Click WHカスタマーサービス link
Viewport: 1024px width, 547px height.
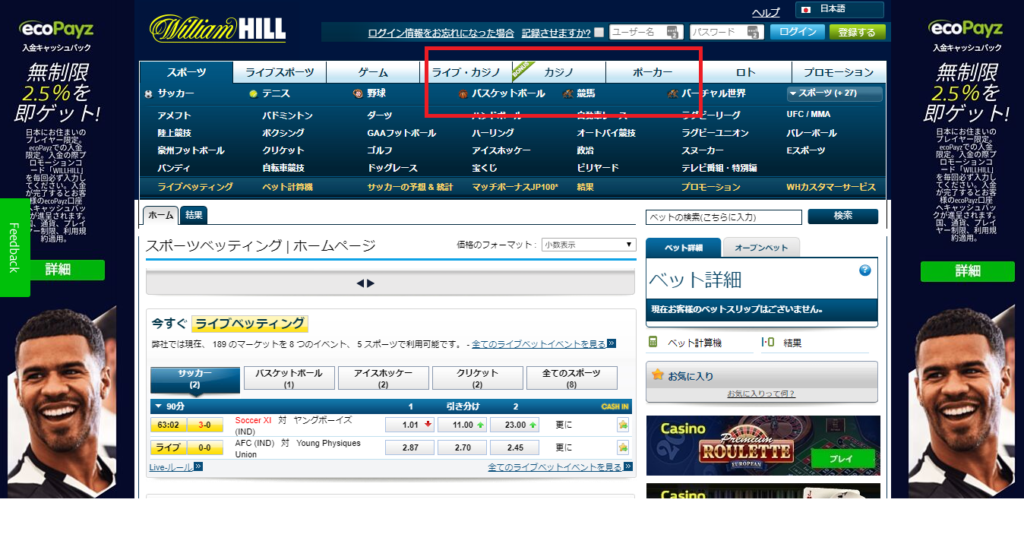click(831, 187)
